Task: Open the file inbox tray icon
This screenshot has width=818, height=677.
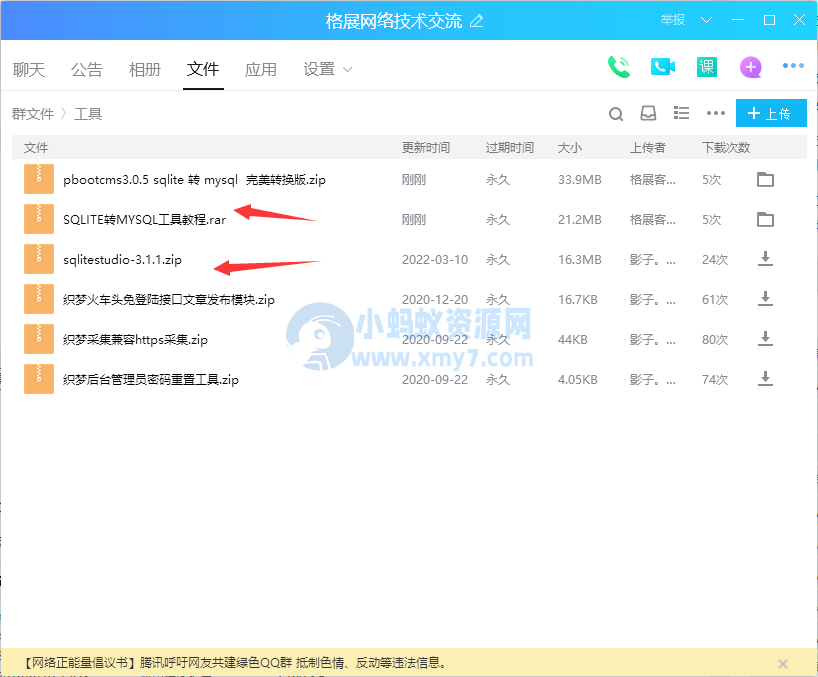Action: point(648,113)
